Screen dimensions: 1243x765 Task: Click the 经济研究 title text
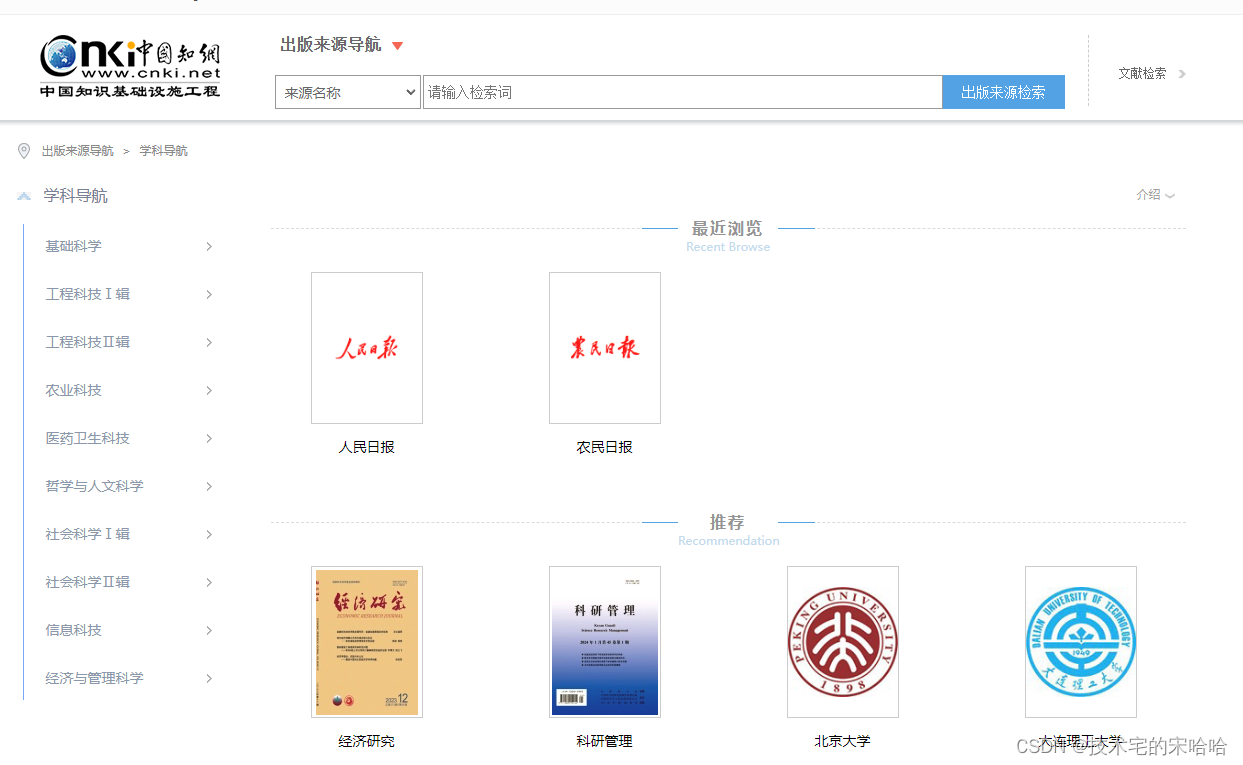point(367,741)
